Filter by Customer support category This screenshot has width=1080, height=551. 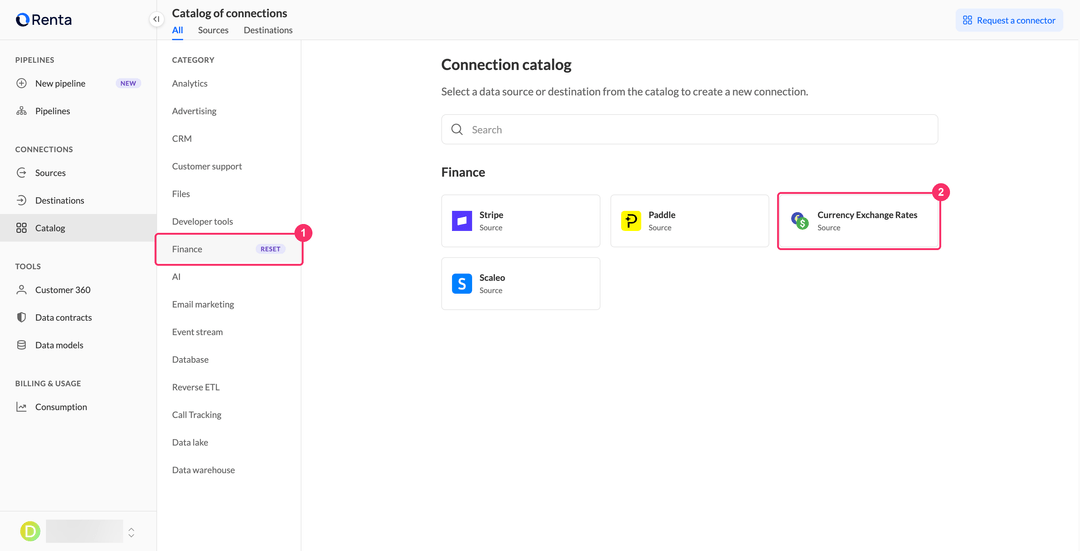click(x=207, y=166)
